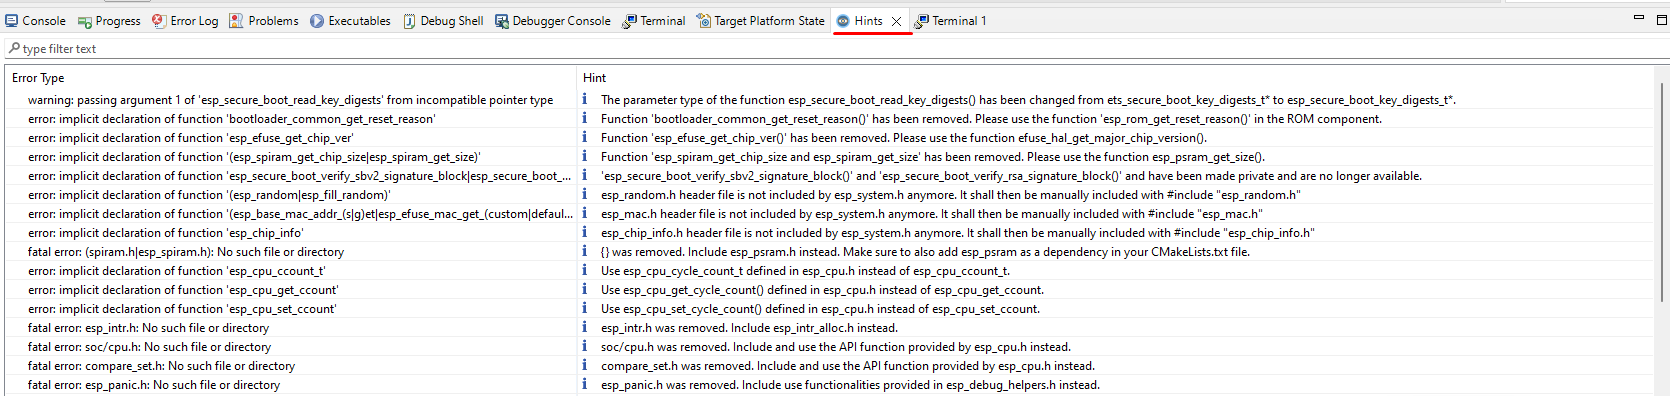Select the esp_cpu_set_ccount error row
Image resolution: width=1670 pixels, height=396 pixels.
[828, 309]
